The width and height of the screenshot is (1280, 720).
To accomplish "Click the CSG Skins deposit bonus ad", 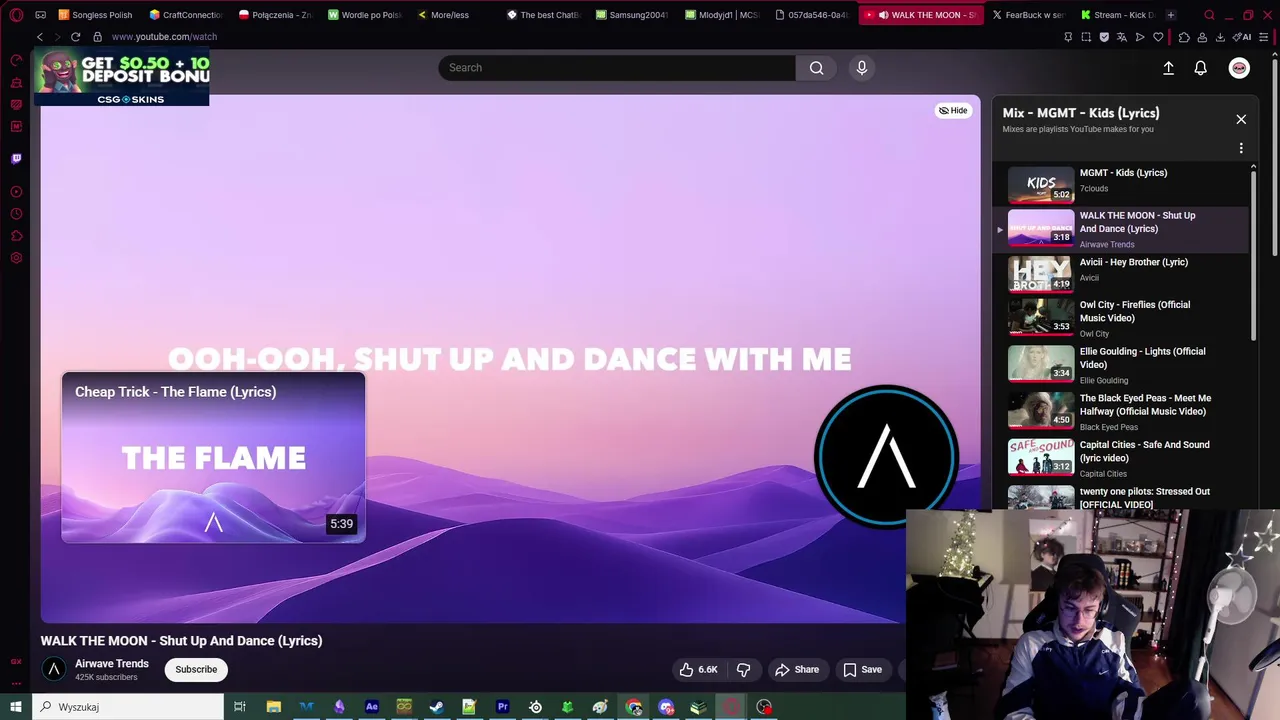I will 122,76.
